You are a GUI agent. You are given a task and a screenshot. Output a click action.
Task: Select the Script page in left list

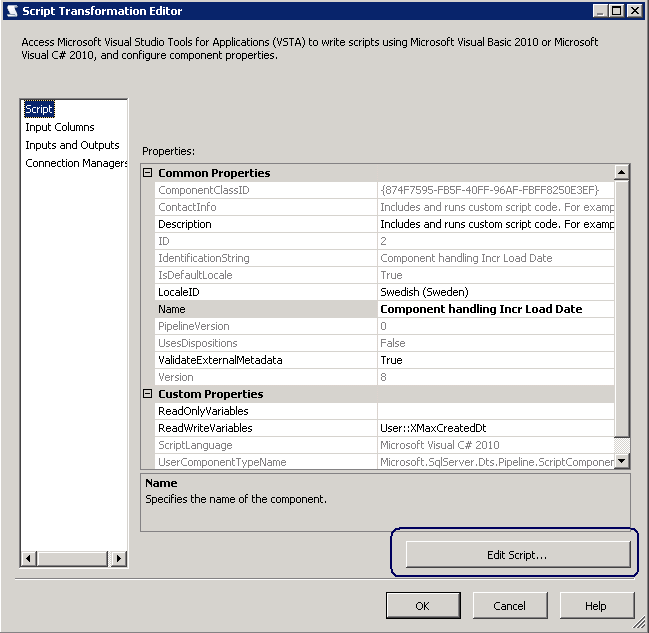pyautogui.click(x=39, y=109)
